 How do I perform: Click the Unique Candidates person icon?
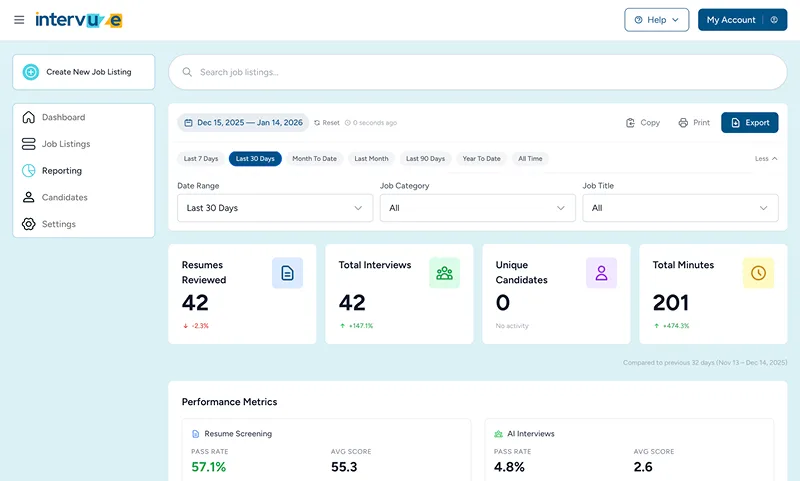[x=601, y=273]
